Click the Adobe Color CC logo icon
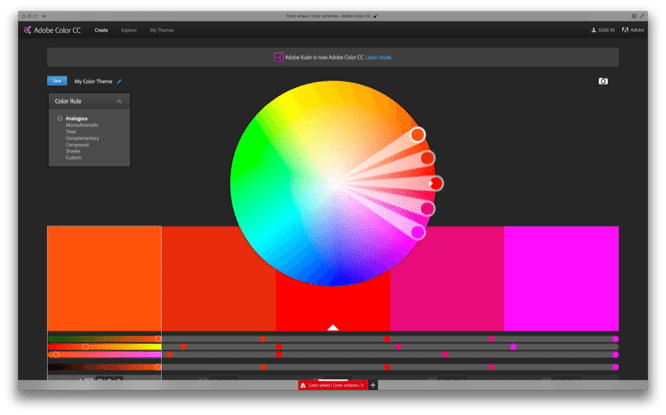 coord(28,31)
